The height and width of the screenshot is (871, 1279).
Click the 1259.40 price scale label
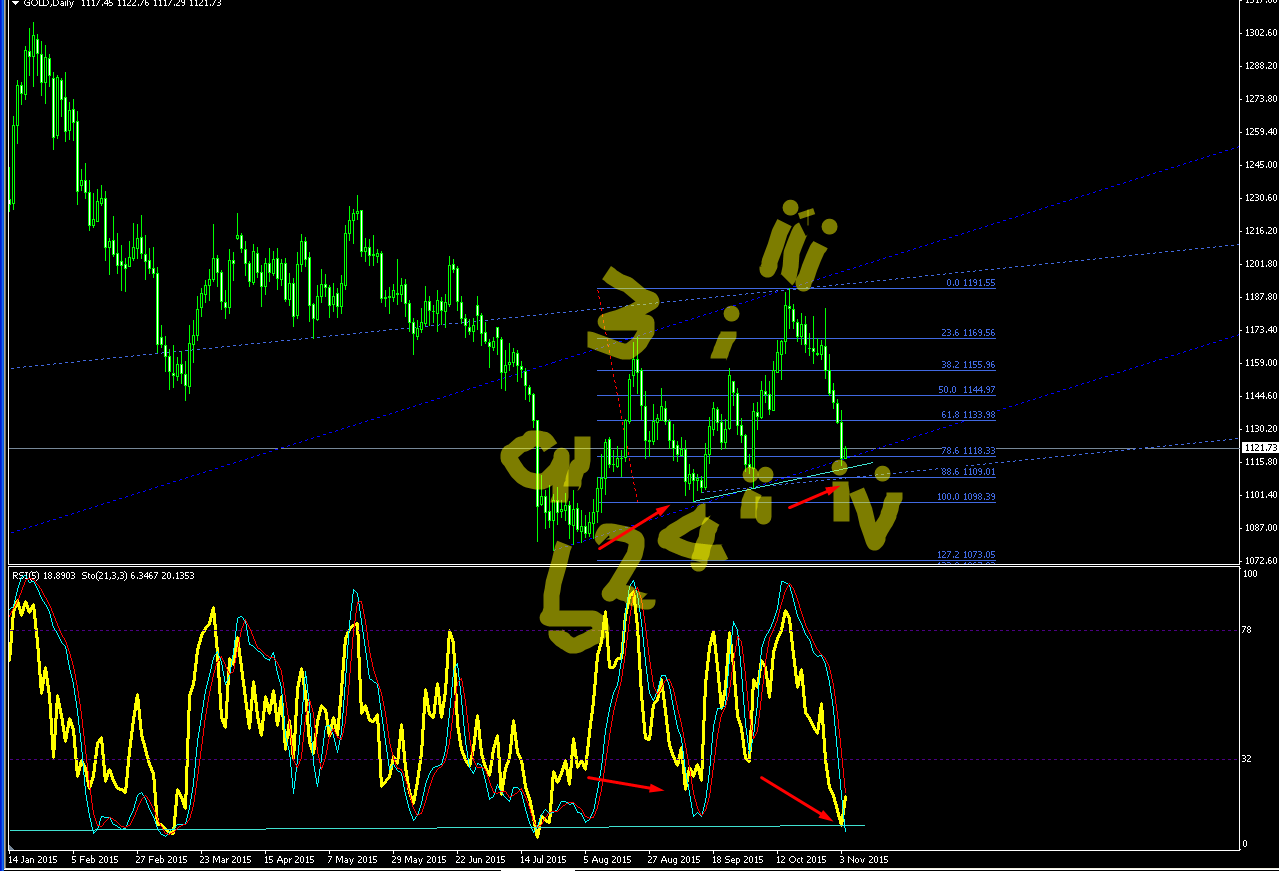point(1262,132)
